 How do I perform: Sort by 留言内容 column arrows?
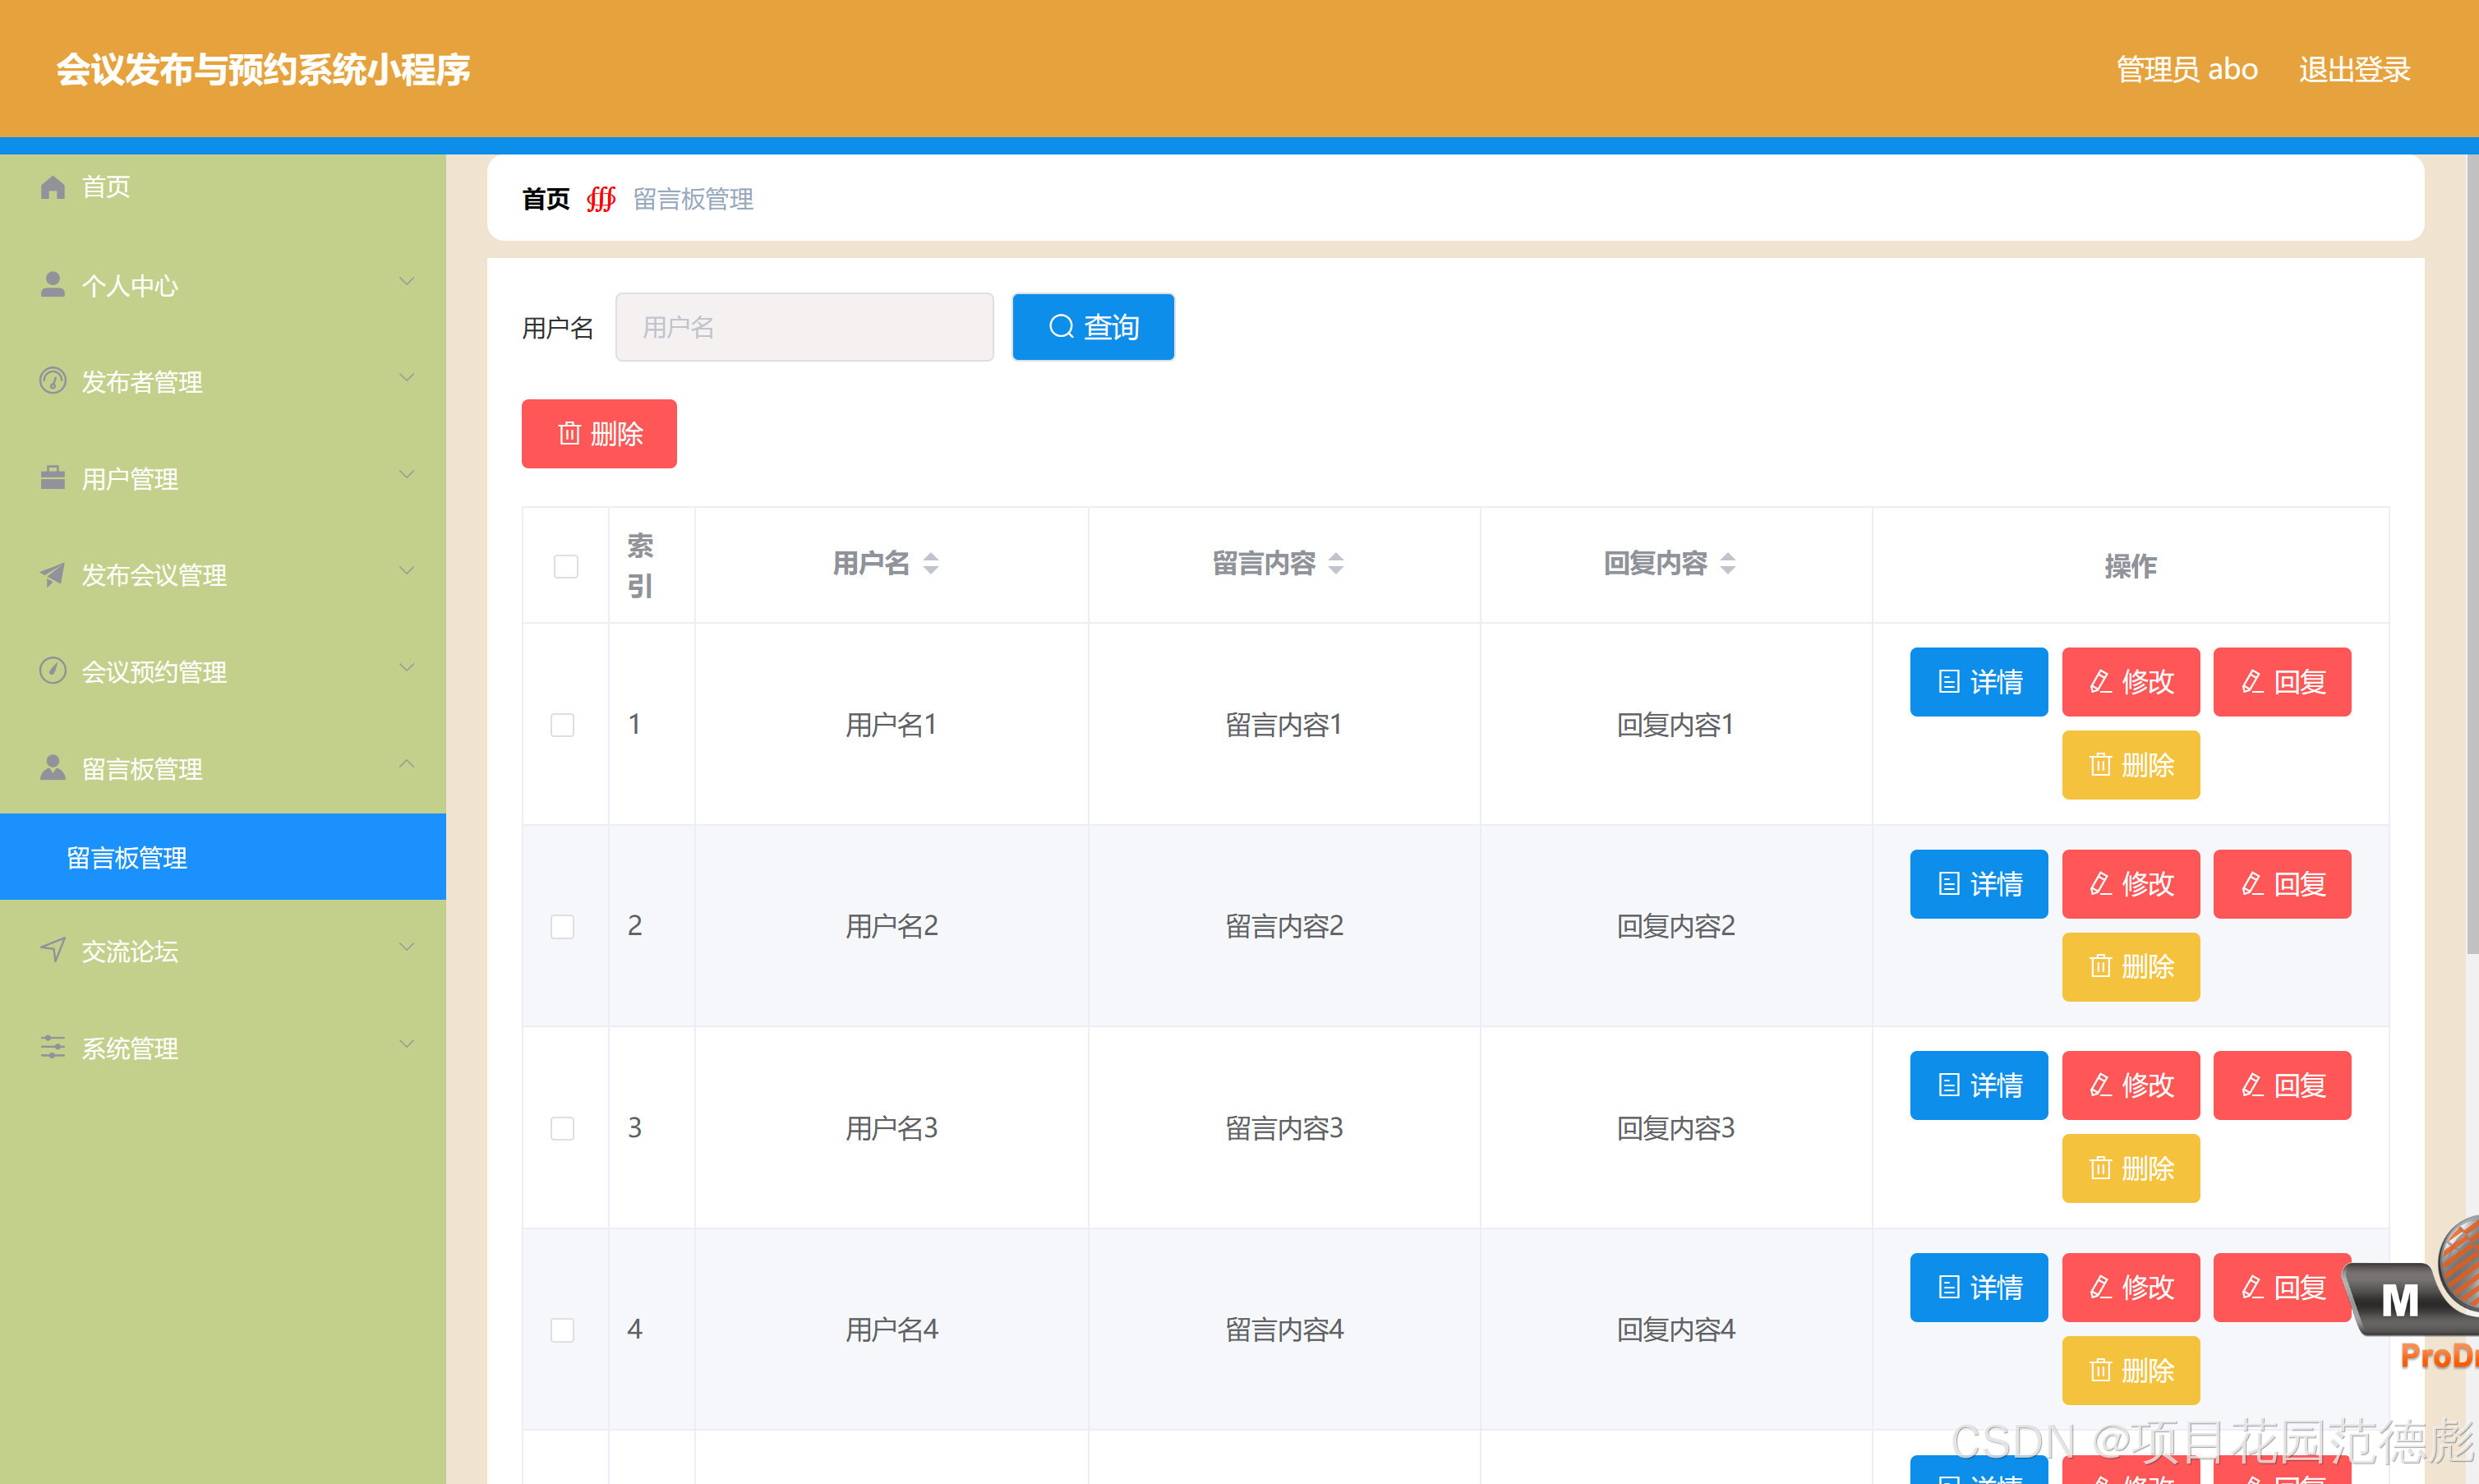coord(1335,564)
